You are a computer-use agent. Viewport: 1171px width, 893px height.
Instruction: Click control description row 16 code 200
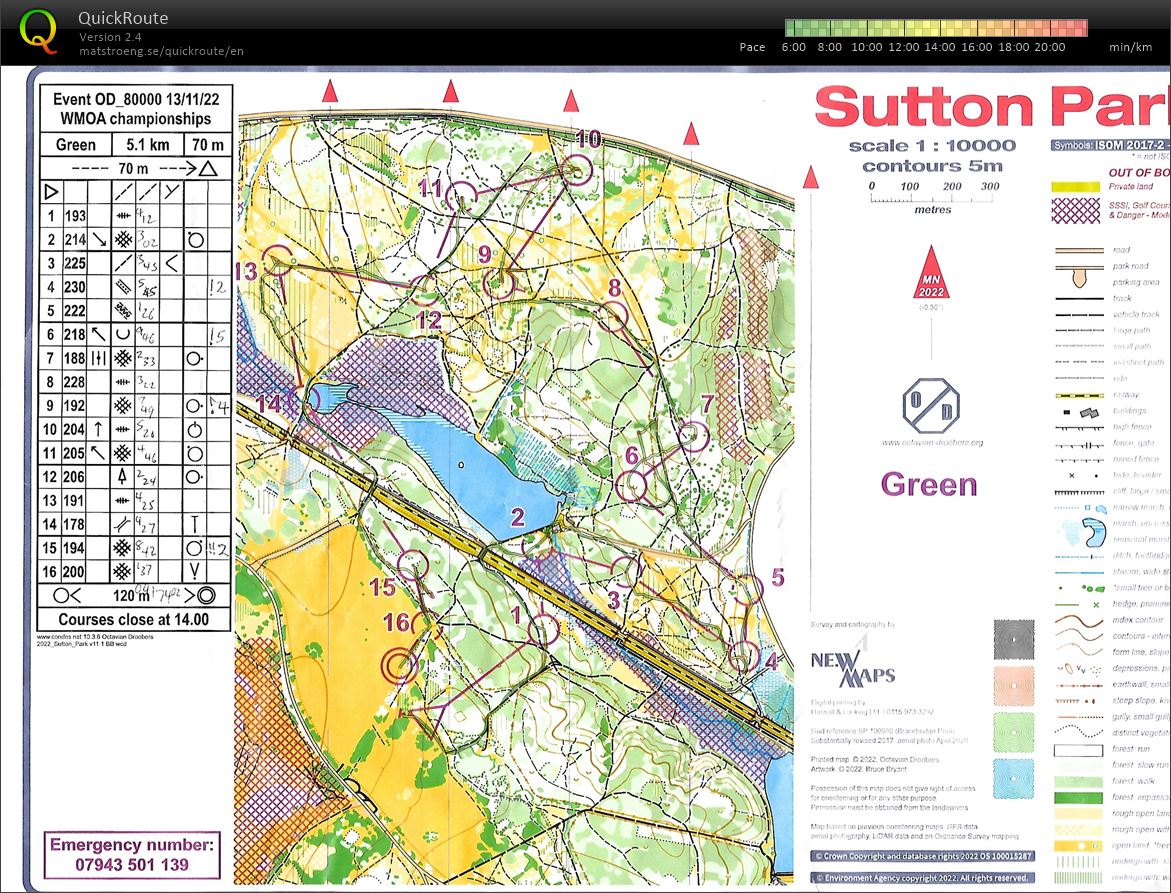point(75,572)
